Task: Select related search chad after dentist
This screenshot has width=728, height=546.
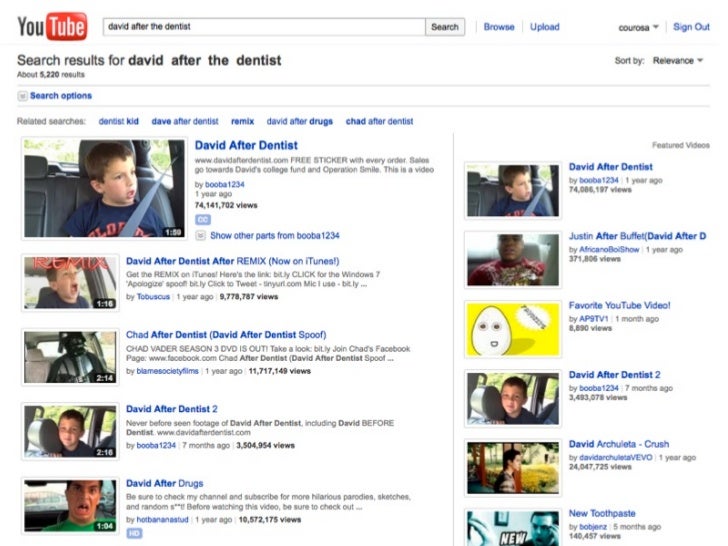Action: pyautogui.click(x=379, y=121)
